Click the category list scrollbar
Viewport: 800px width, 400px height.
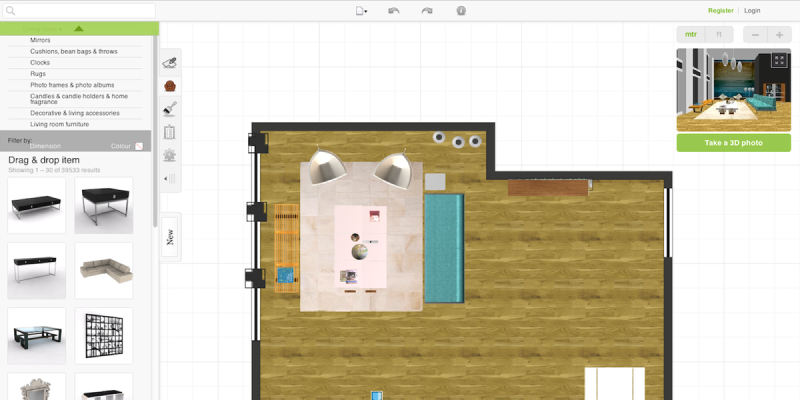tap(155, 131)
